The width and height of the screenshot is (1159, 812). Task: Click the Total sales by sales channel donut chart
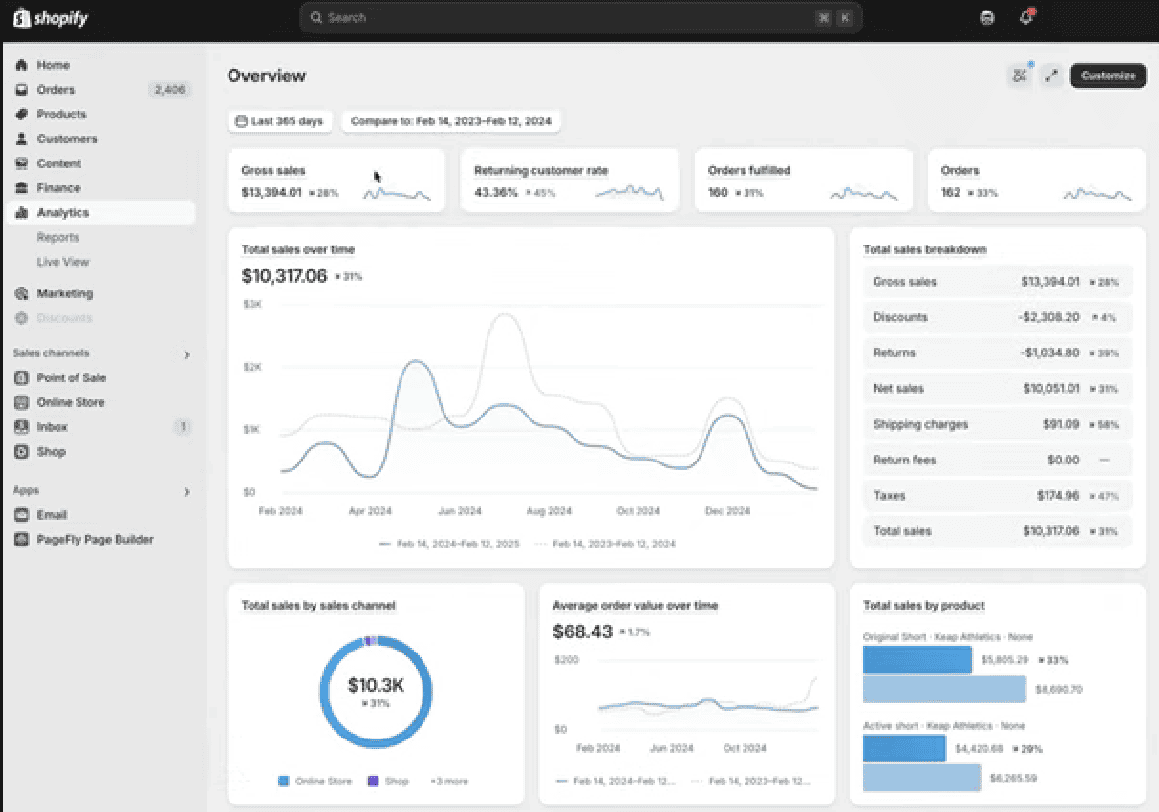coord(375,691)
